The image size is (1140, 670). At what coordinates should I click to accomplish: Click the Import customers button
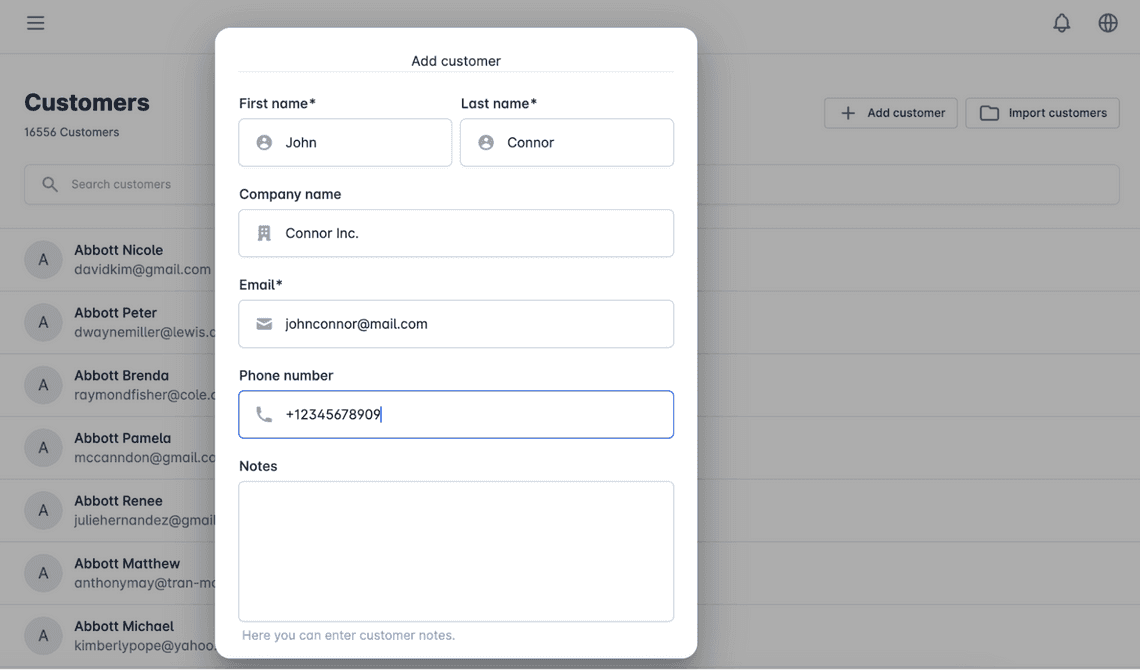coord(1043,113)
